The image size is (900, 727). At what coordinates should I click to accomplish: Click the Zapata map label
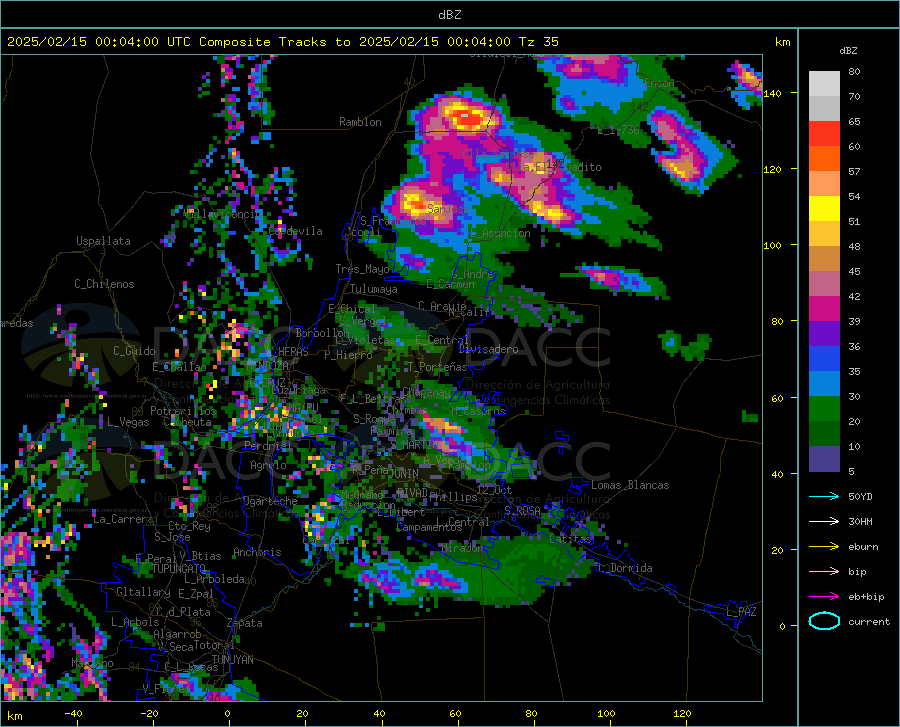pyautogui.click(x=245, y=623)
